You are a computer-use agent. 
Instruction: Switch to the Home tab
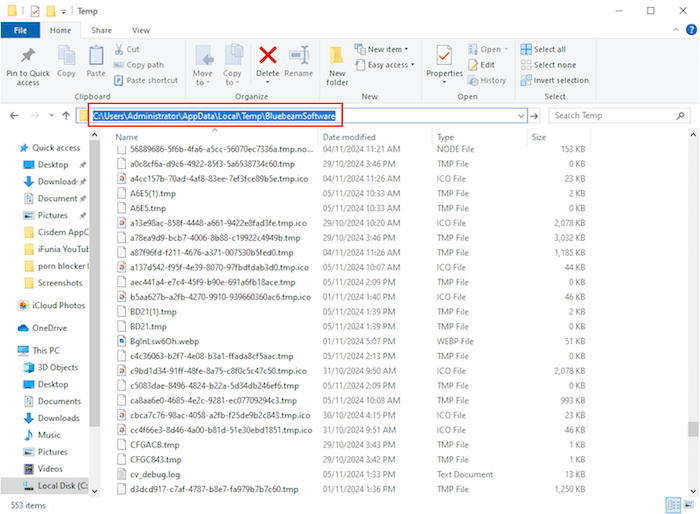coord(60,30)
